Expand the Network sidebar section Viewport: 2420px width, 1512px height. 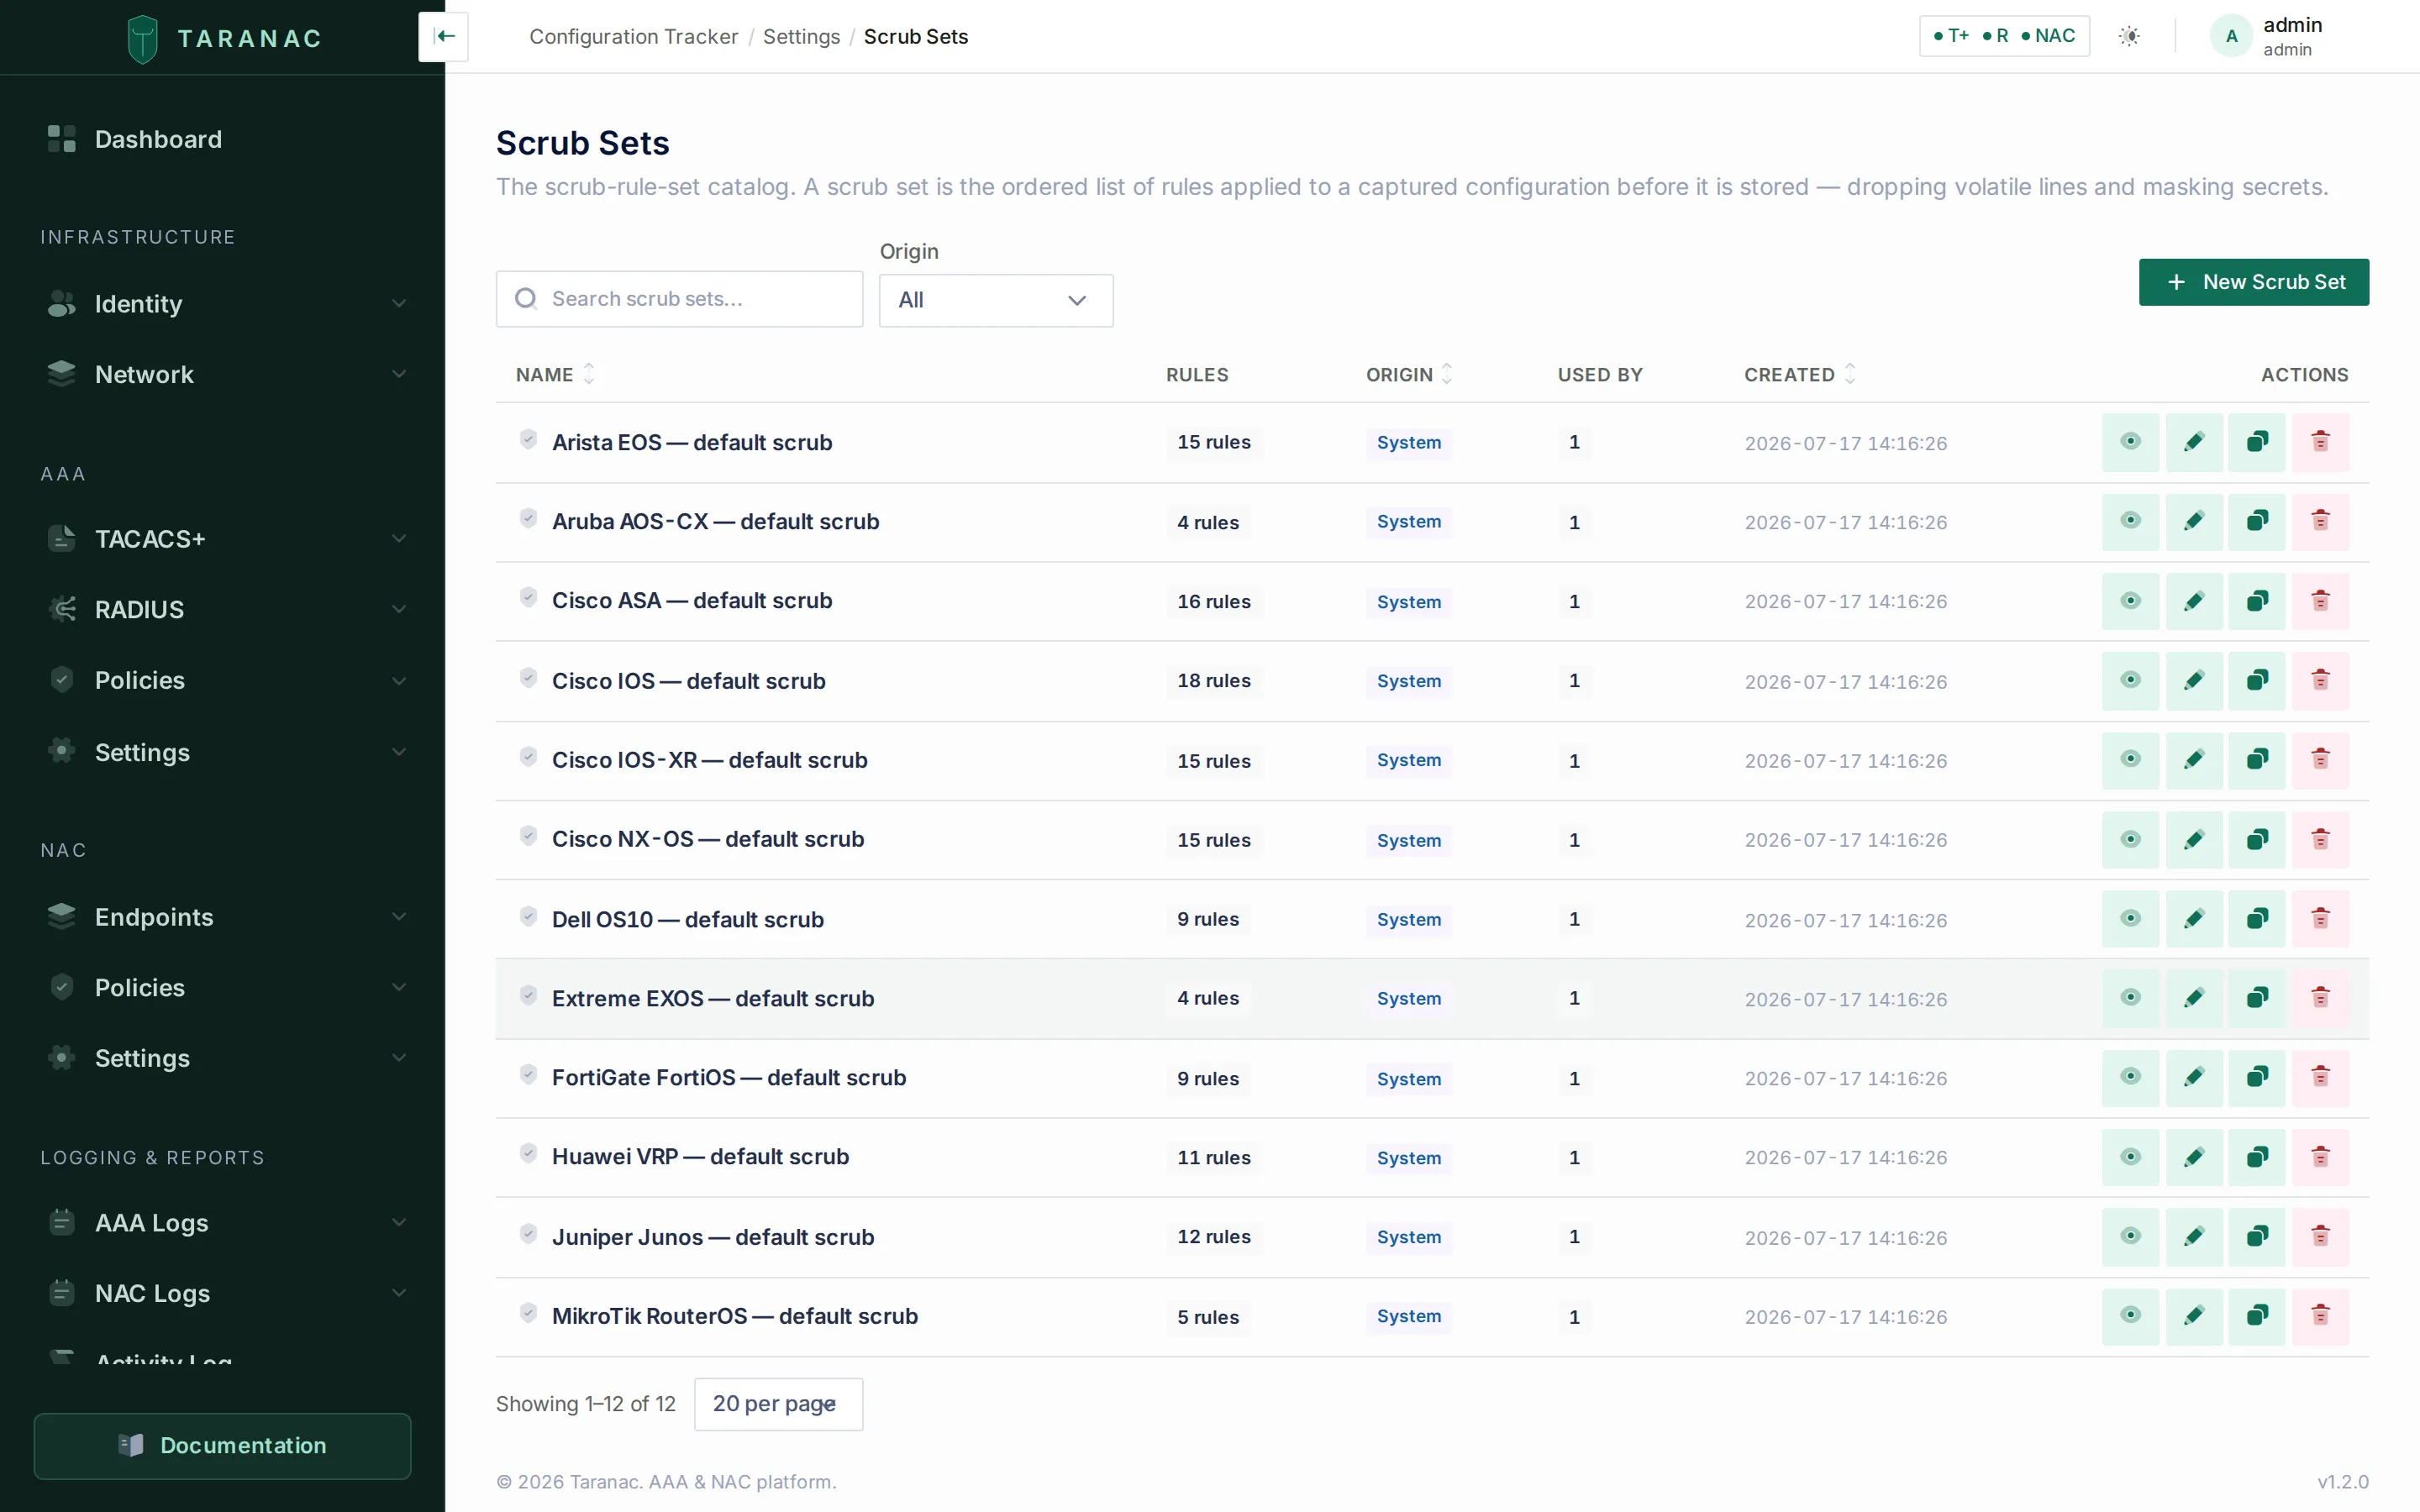click(x=222, y=374)
